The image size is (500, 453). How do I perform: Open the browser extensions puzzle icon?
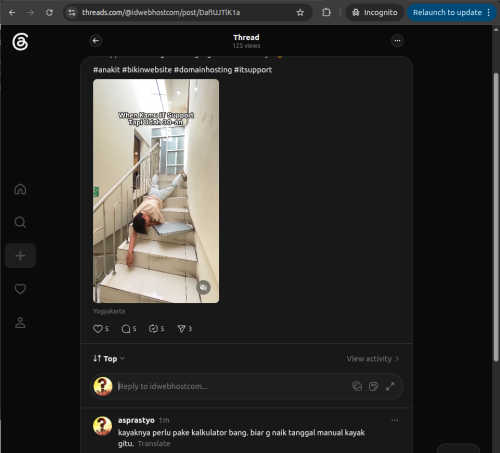(326, 13)
